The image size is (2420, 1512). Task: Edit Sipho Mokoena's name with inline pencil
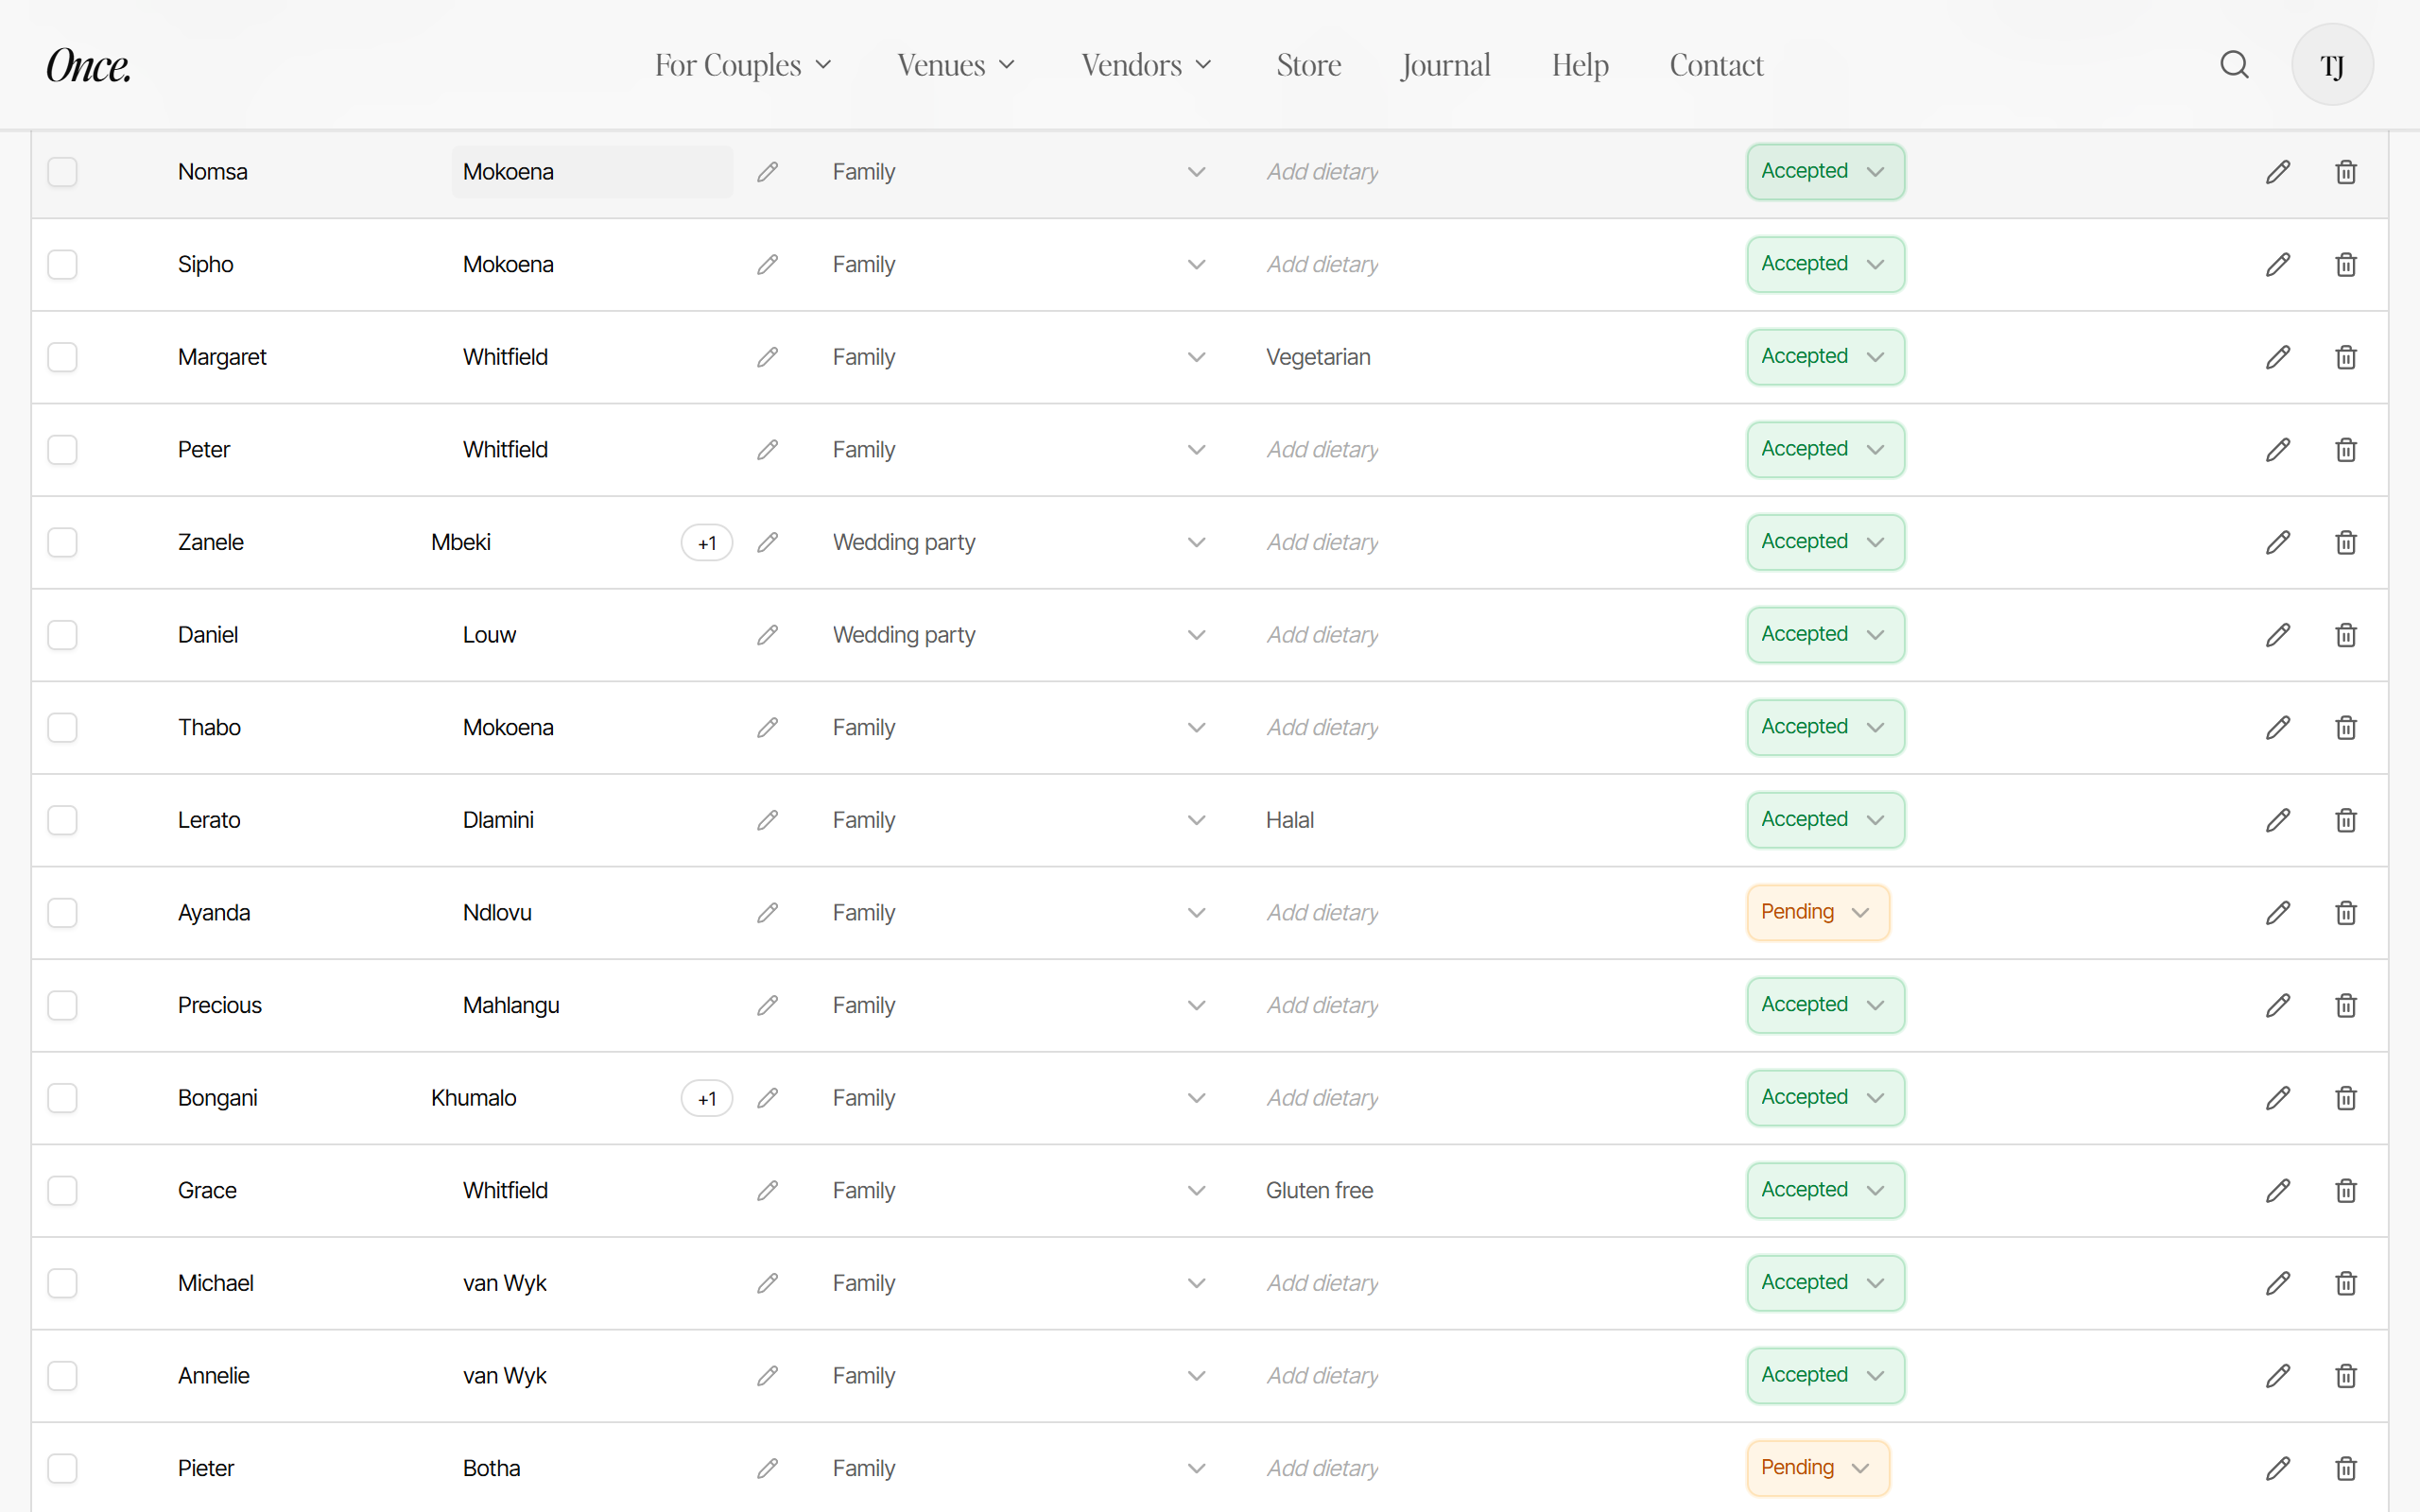(x=767, y=265)
